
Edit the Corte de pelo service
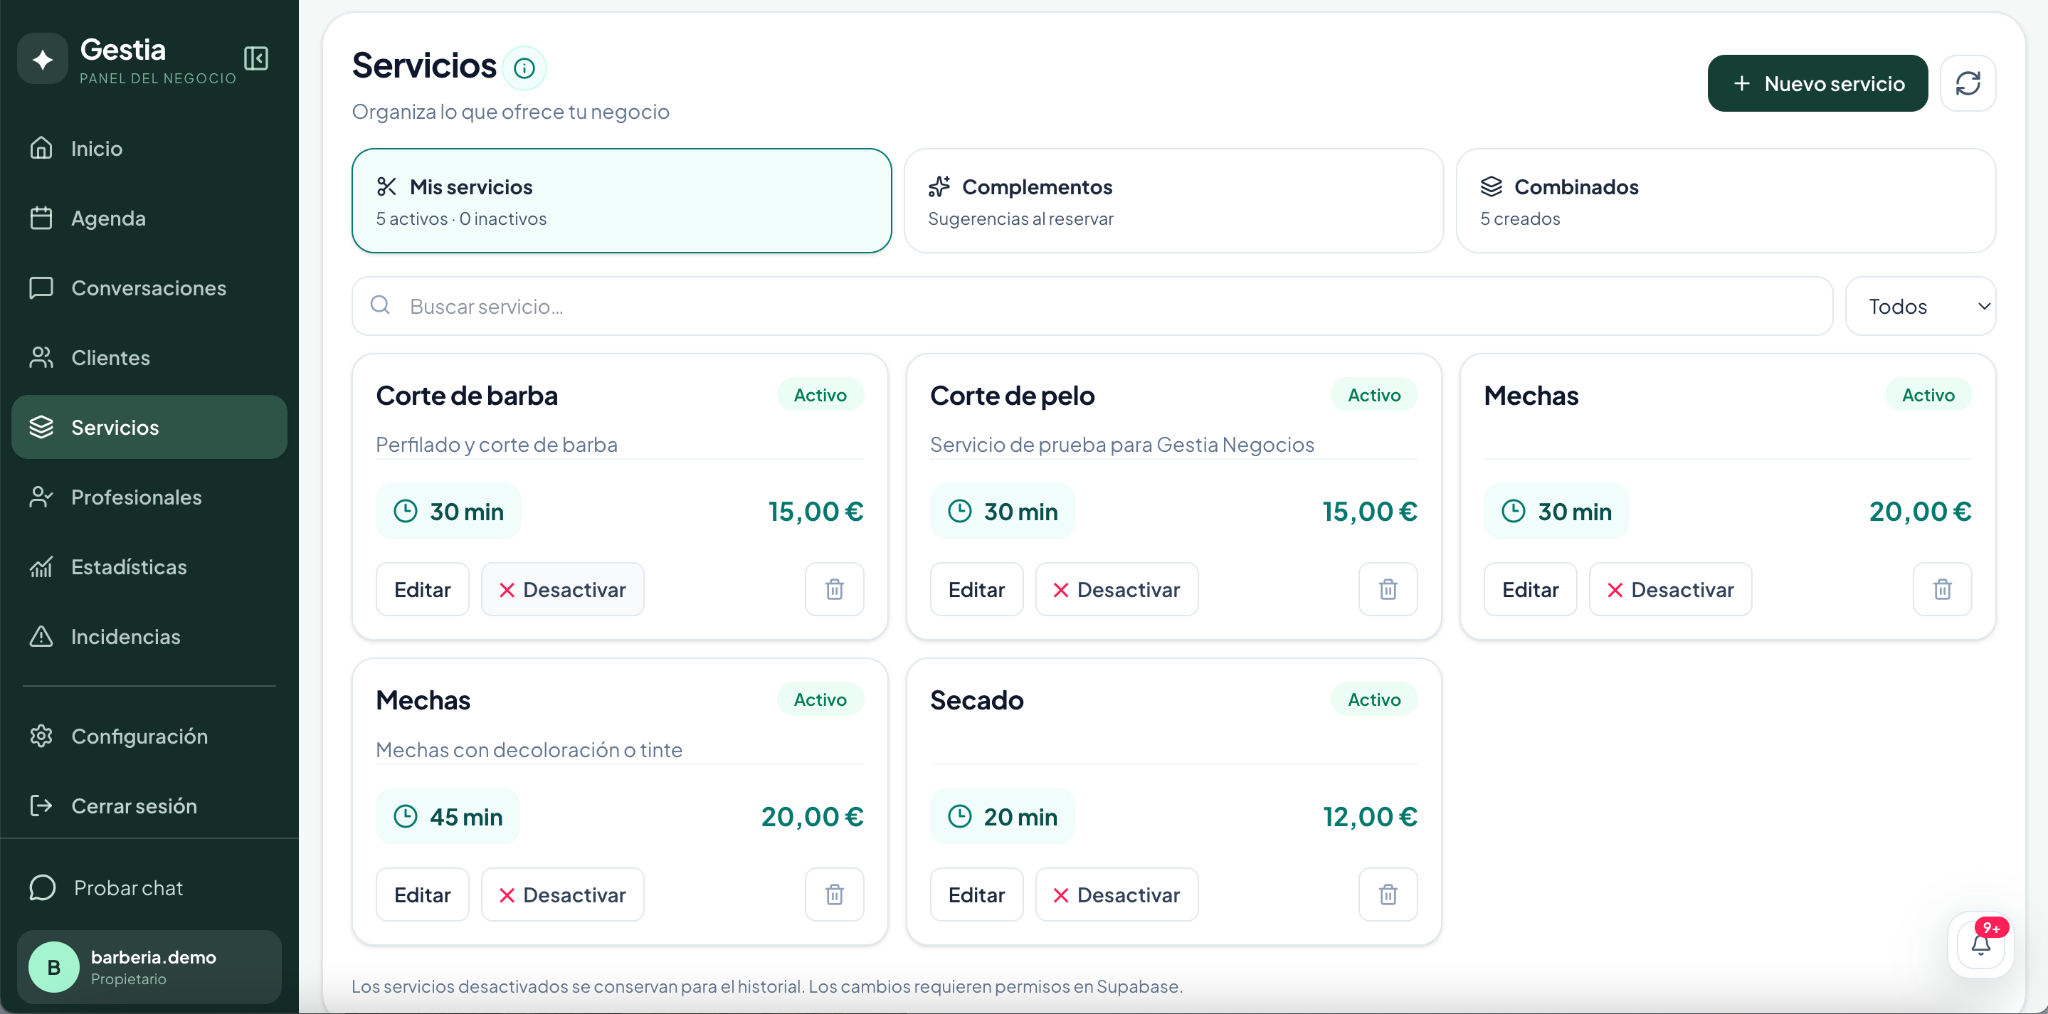(x=976, y=589)
